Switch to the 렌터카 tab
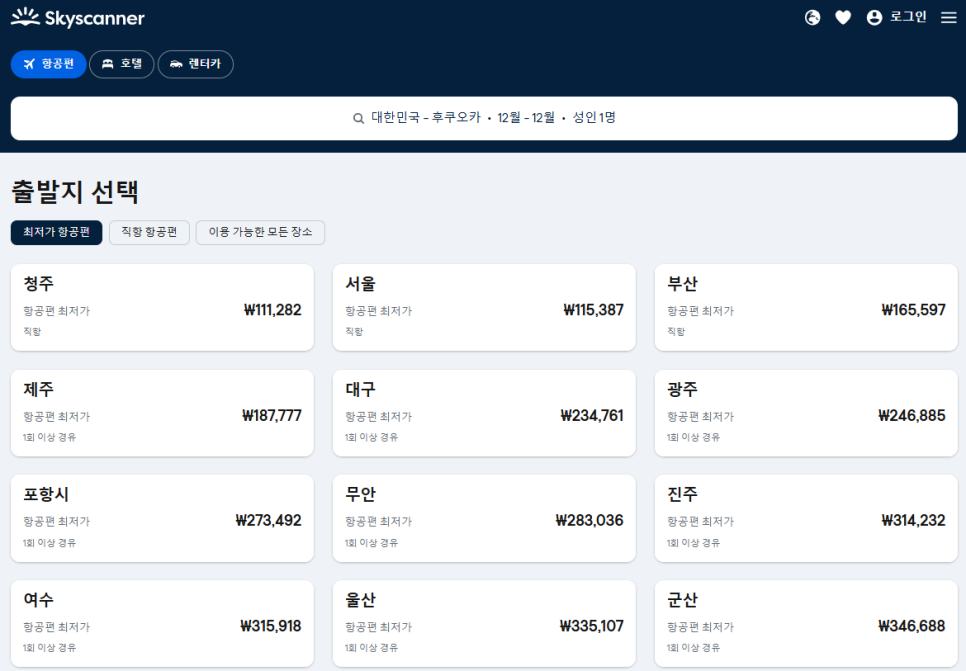 [x=195, y=64]
